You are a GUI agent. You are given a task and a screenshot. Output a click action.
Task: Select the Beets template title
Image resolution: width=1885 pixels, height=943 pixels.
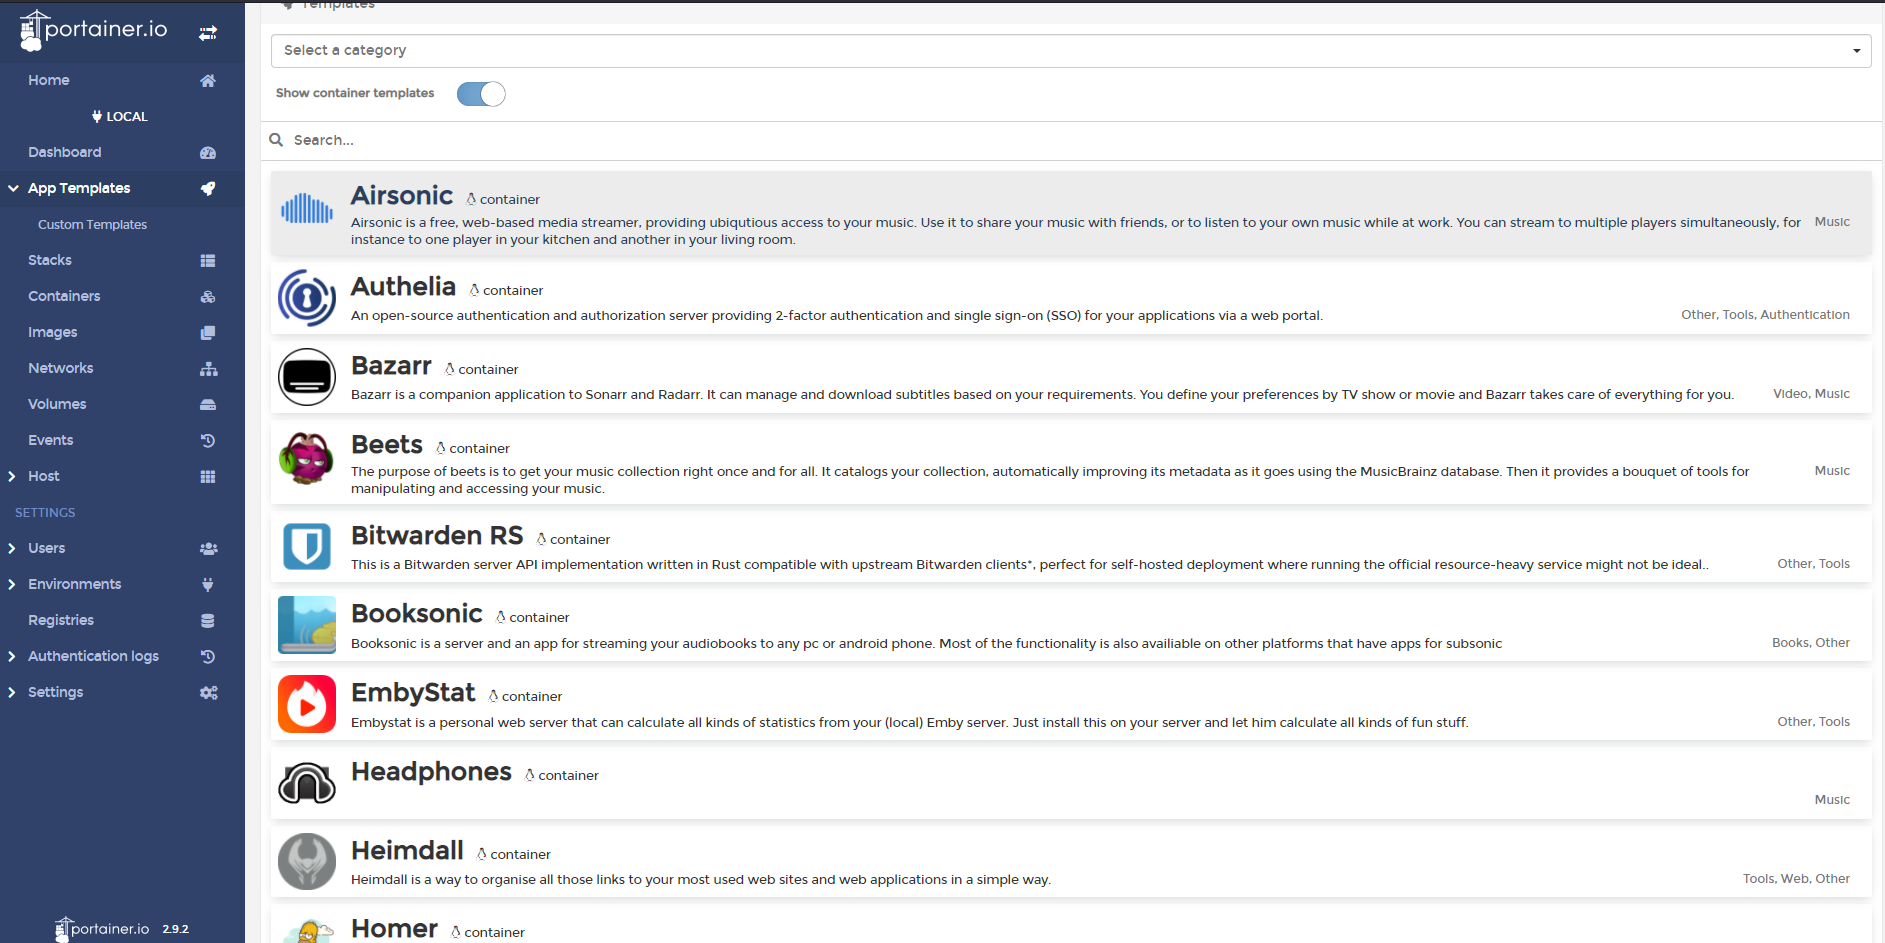click(387, 445)
